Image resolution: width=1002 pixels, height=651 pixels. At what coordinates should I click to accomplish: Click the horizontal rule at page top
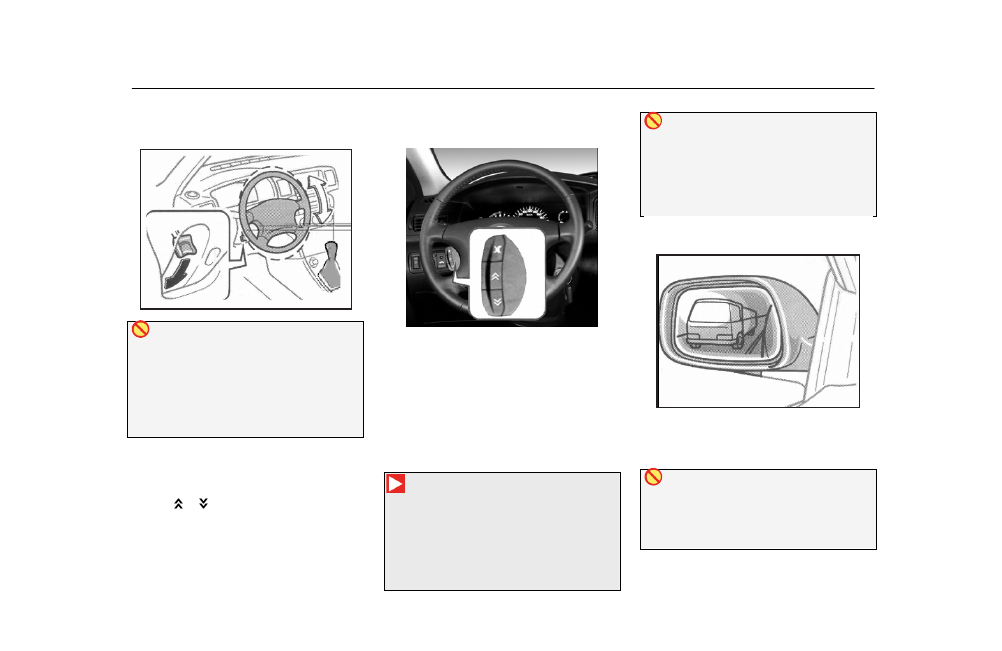(503, 89)
